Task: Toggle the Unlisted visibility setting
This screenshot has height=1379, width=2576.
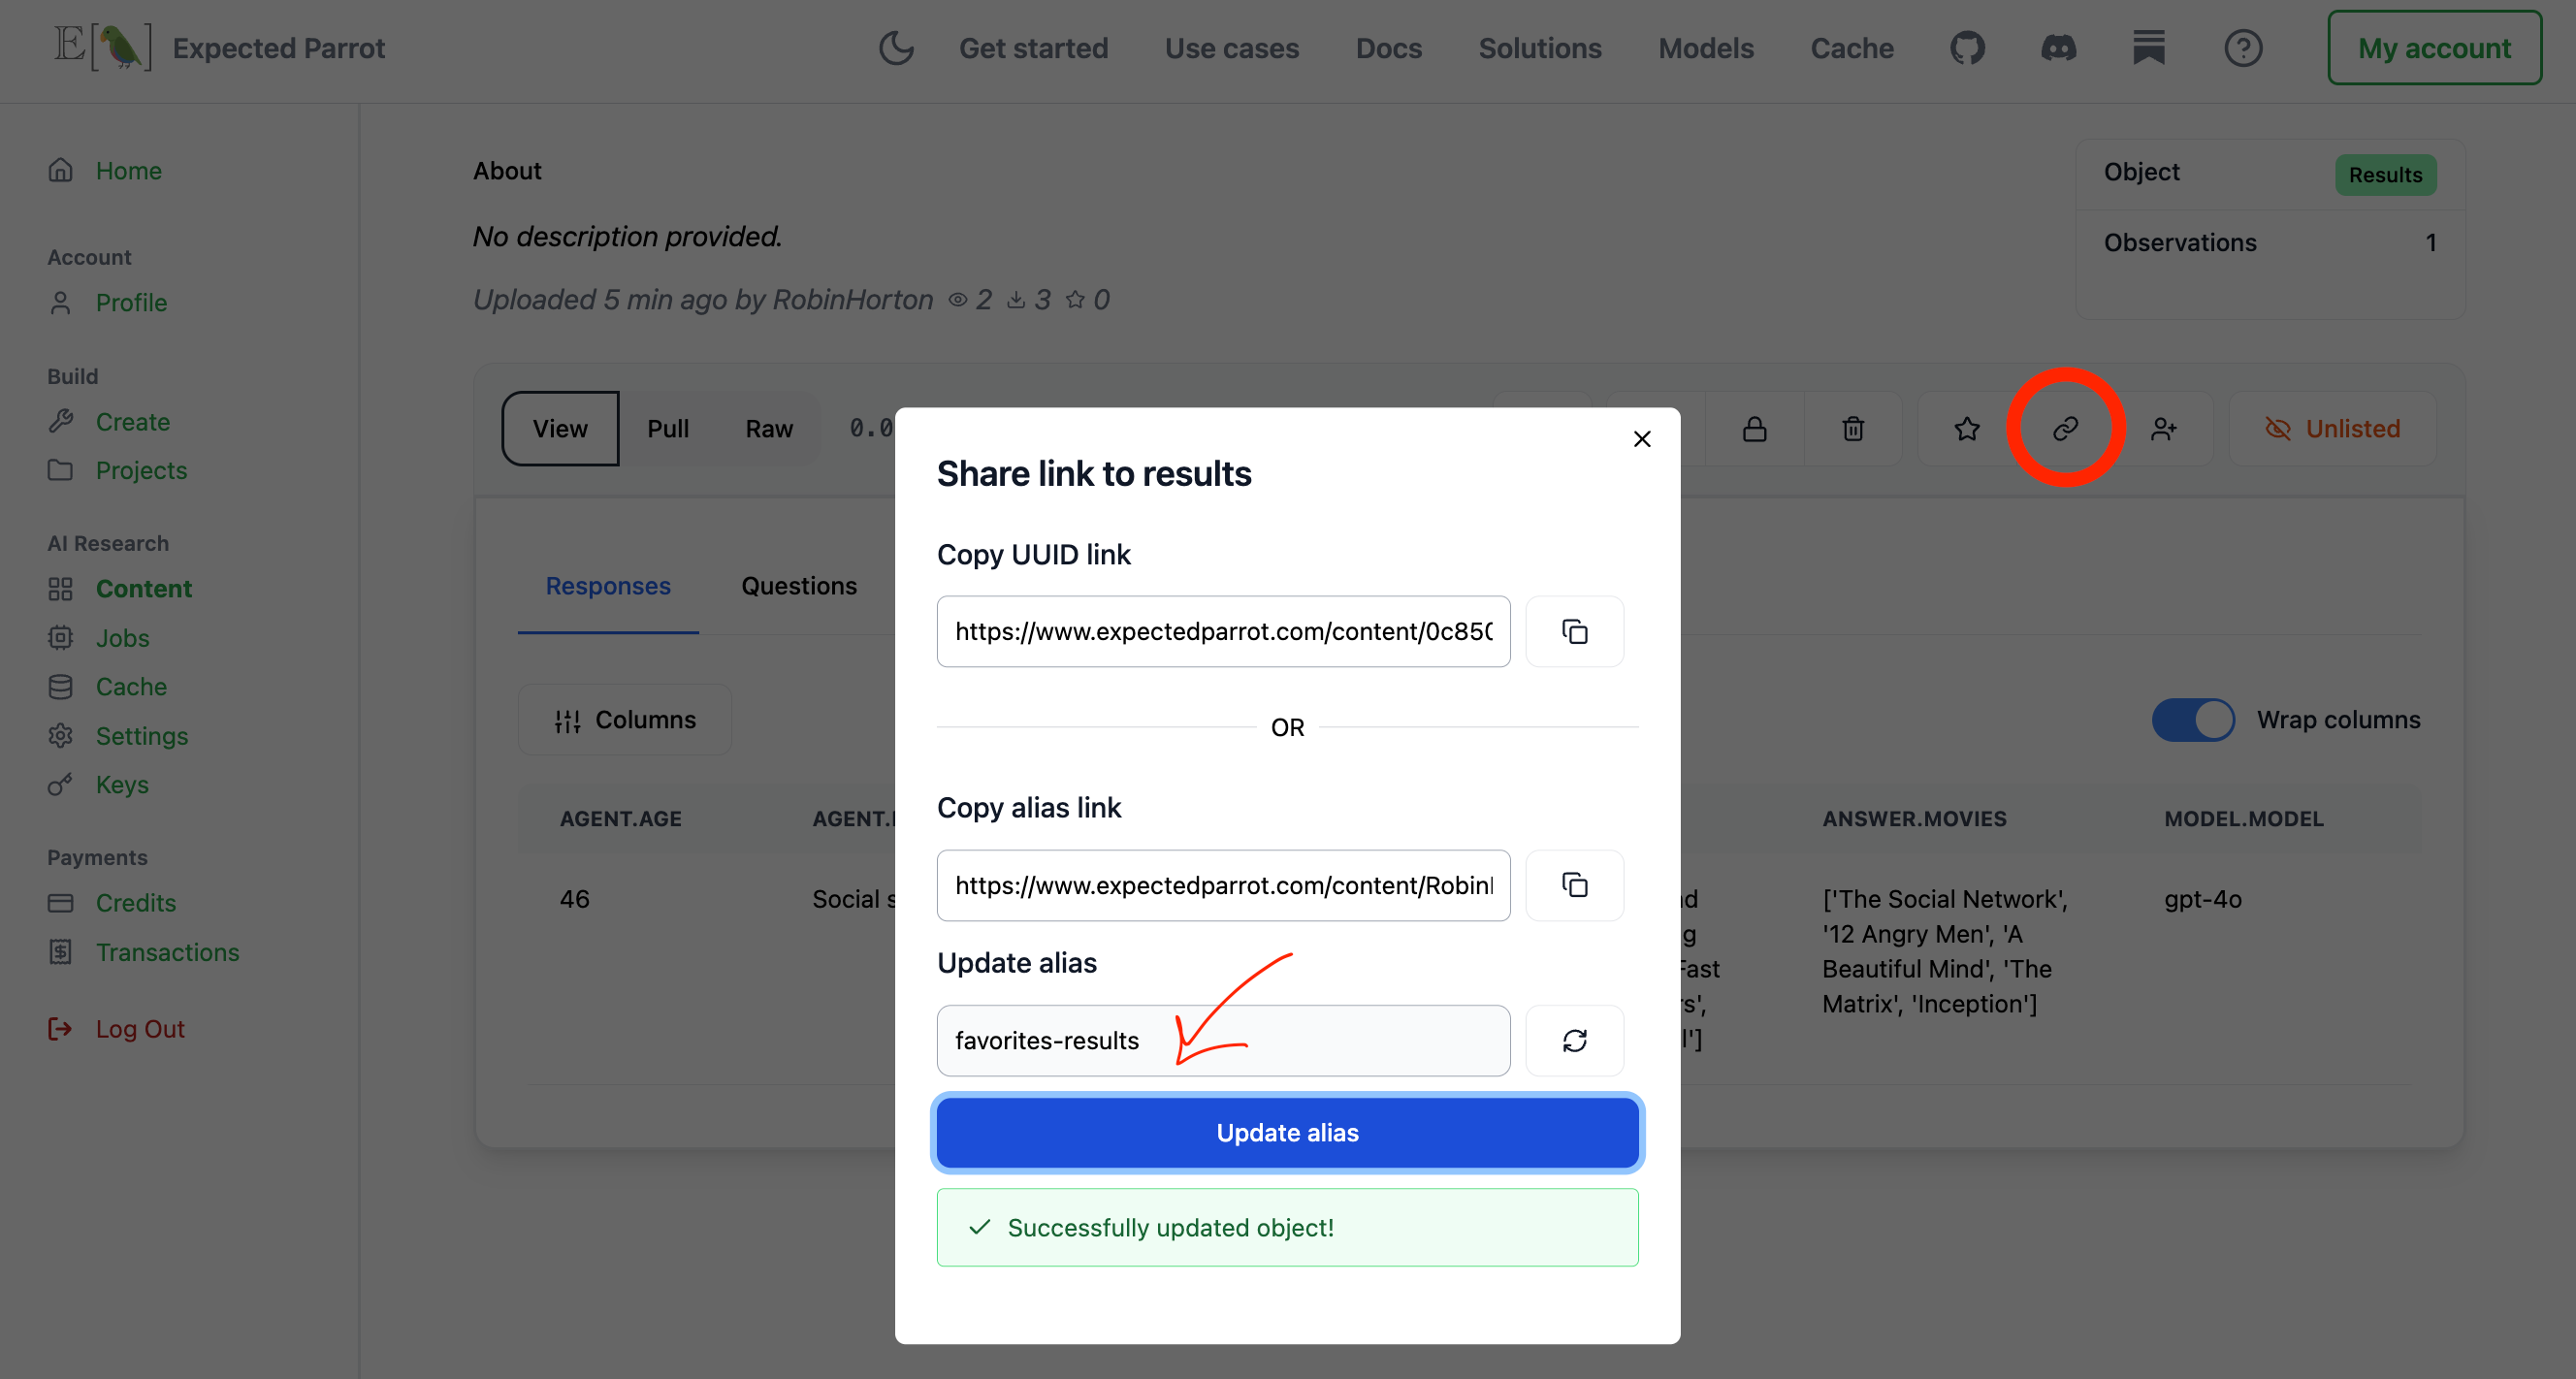Action: pyautogui.click(x=2332, y=429)
